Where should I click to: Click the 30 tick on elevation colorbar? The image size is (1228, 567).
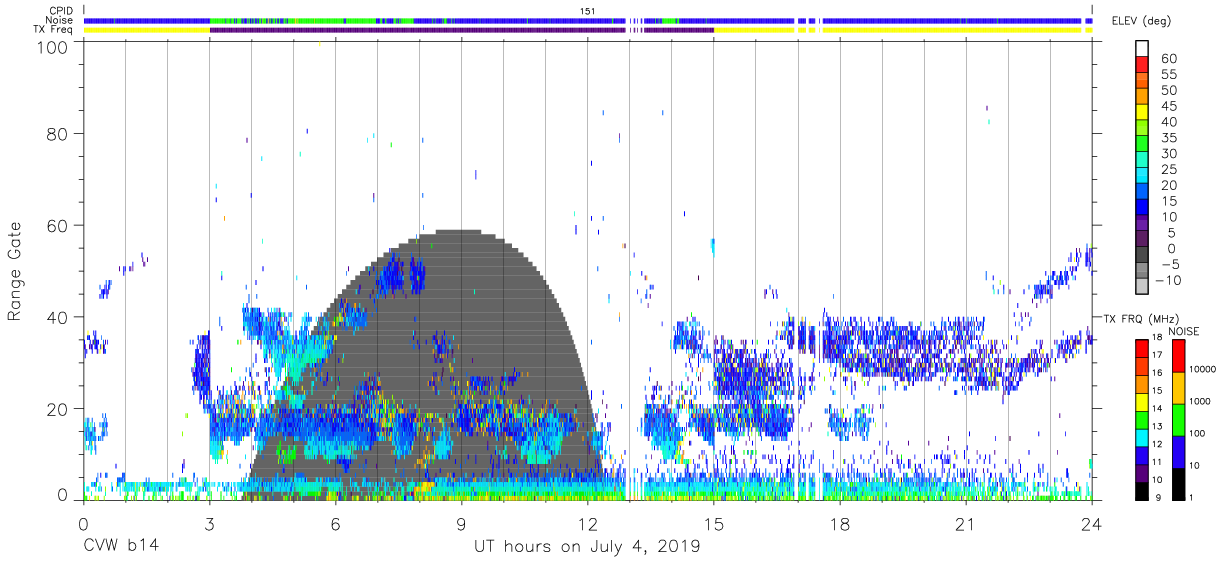[1168, 153]
